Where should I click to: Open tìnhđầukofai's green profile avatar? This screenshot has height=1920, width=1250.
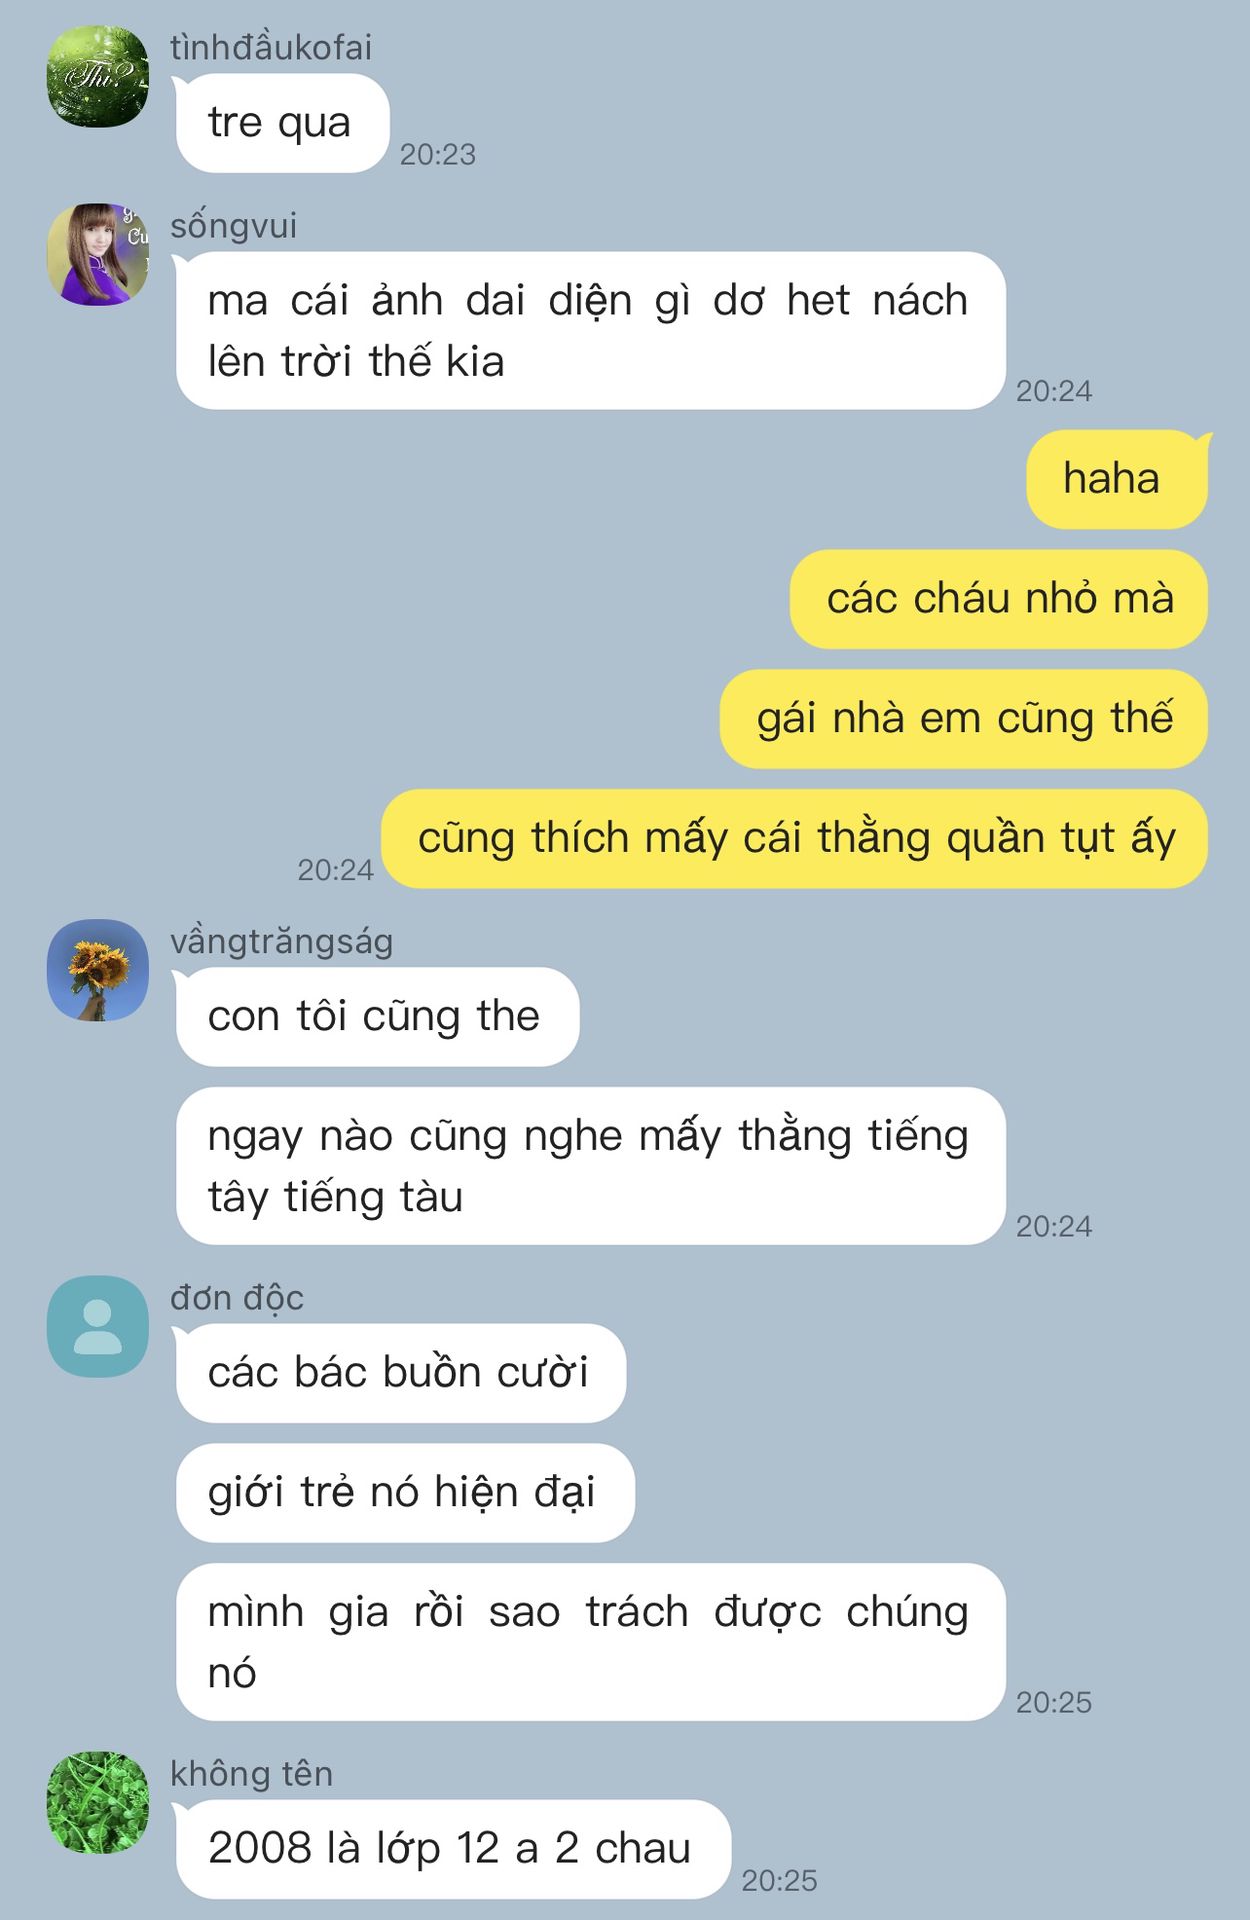[x=98, y=77]
